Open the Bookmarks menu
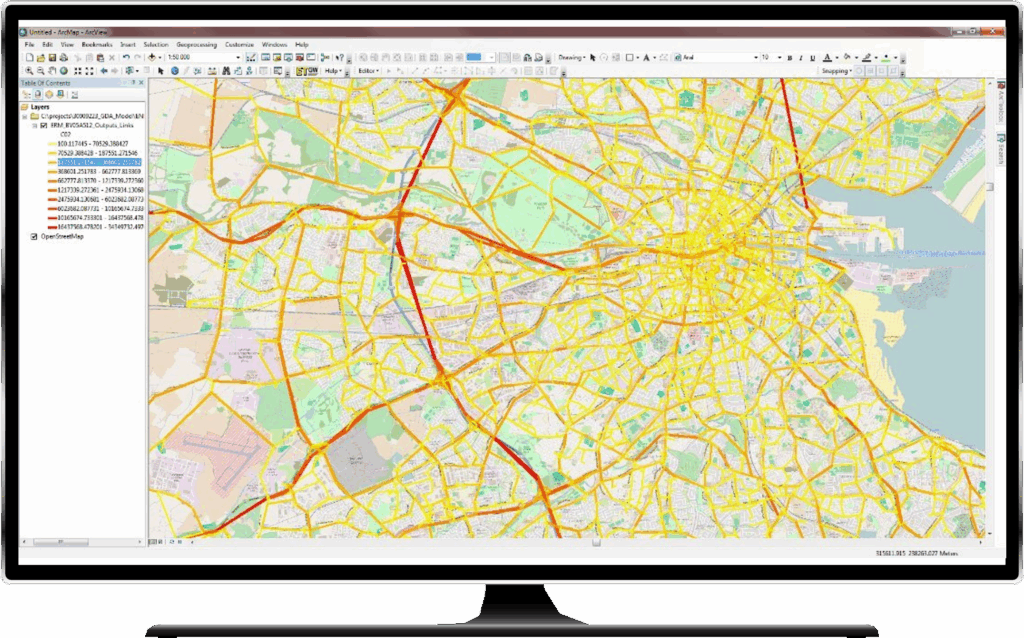 [97, 45]
